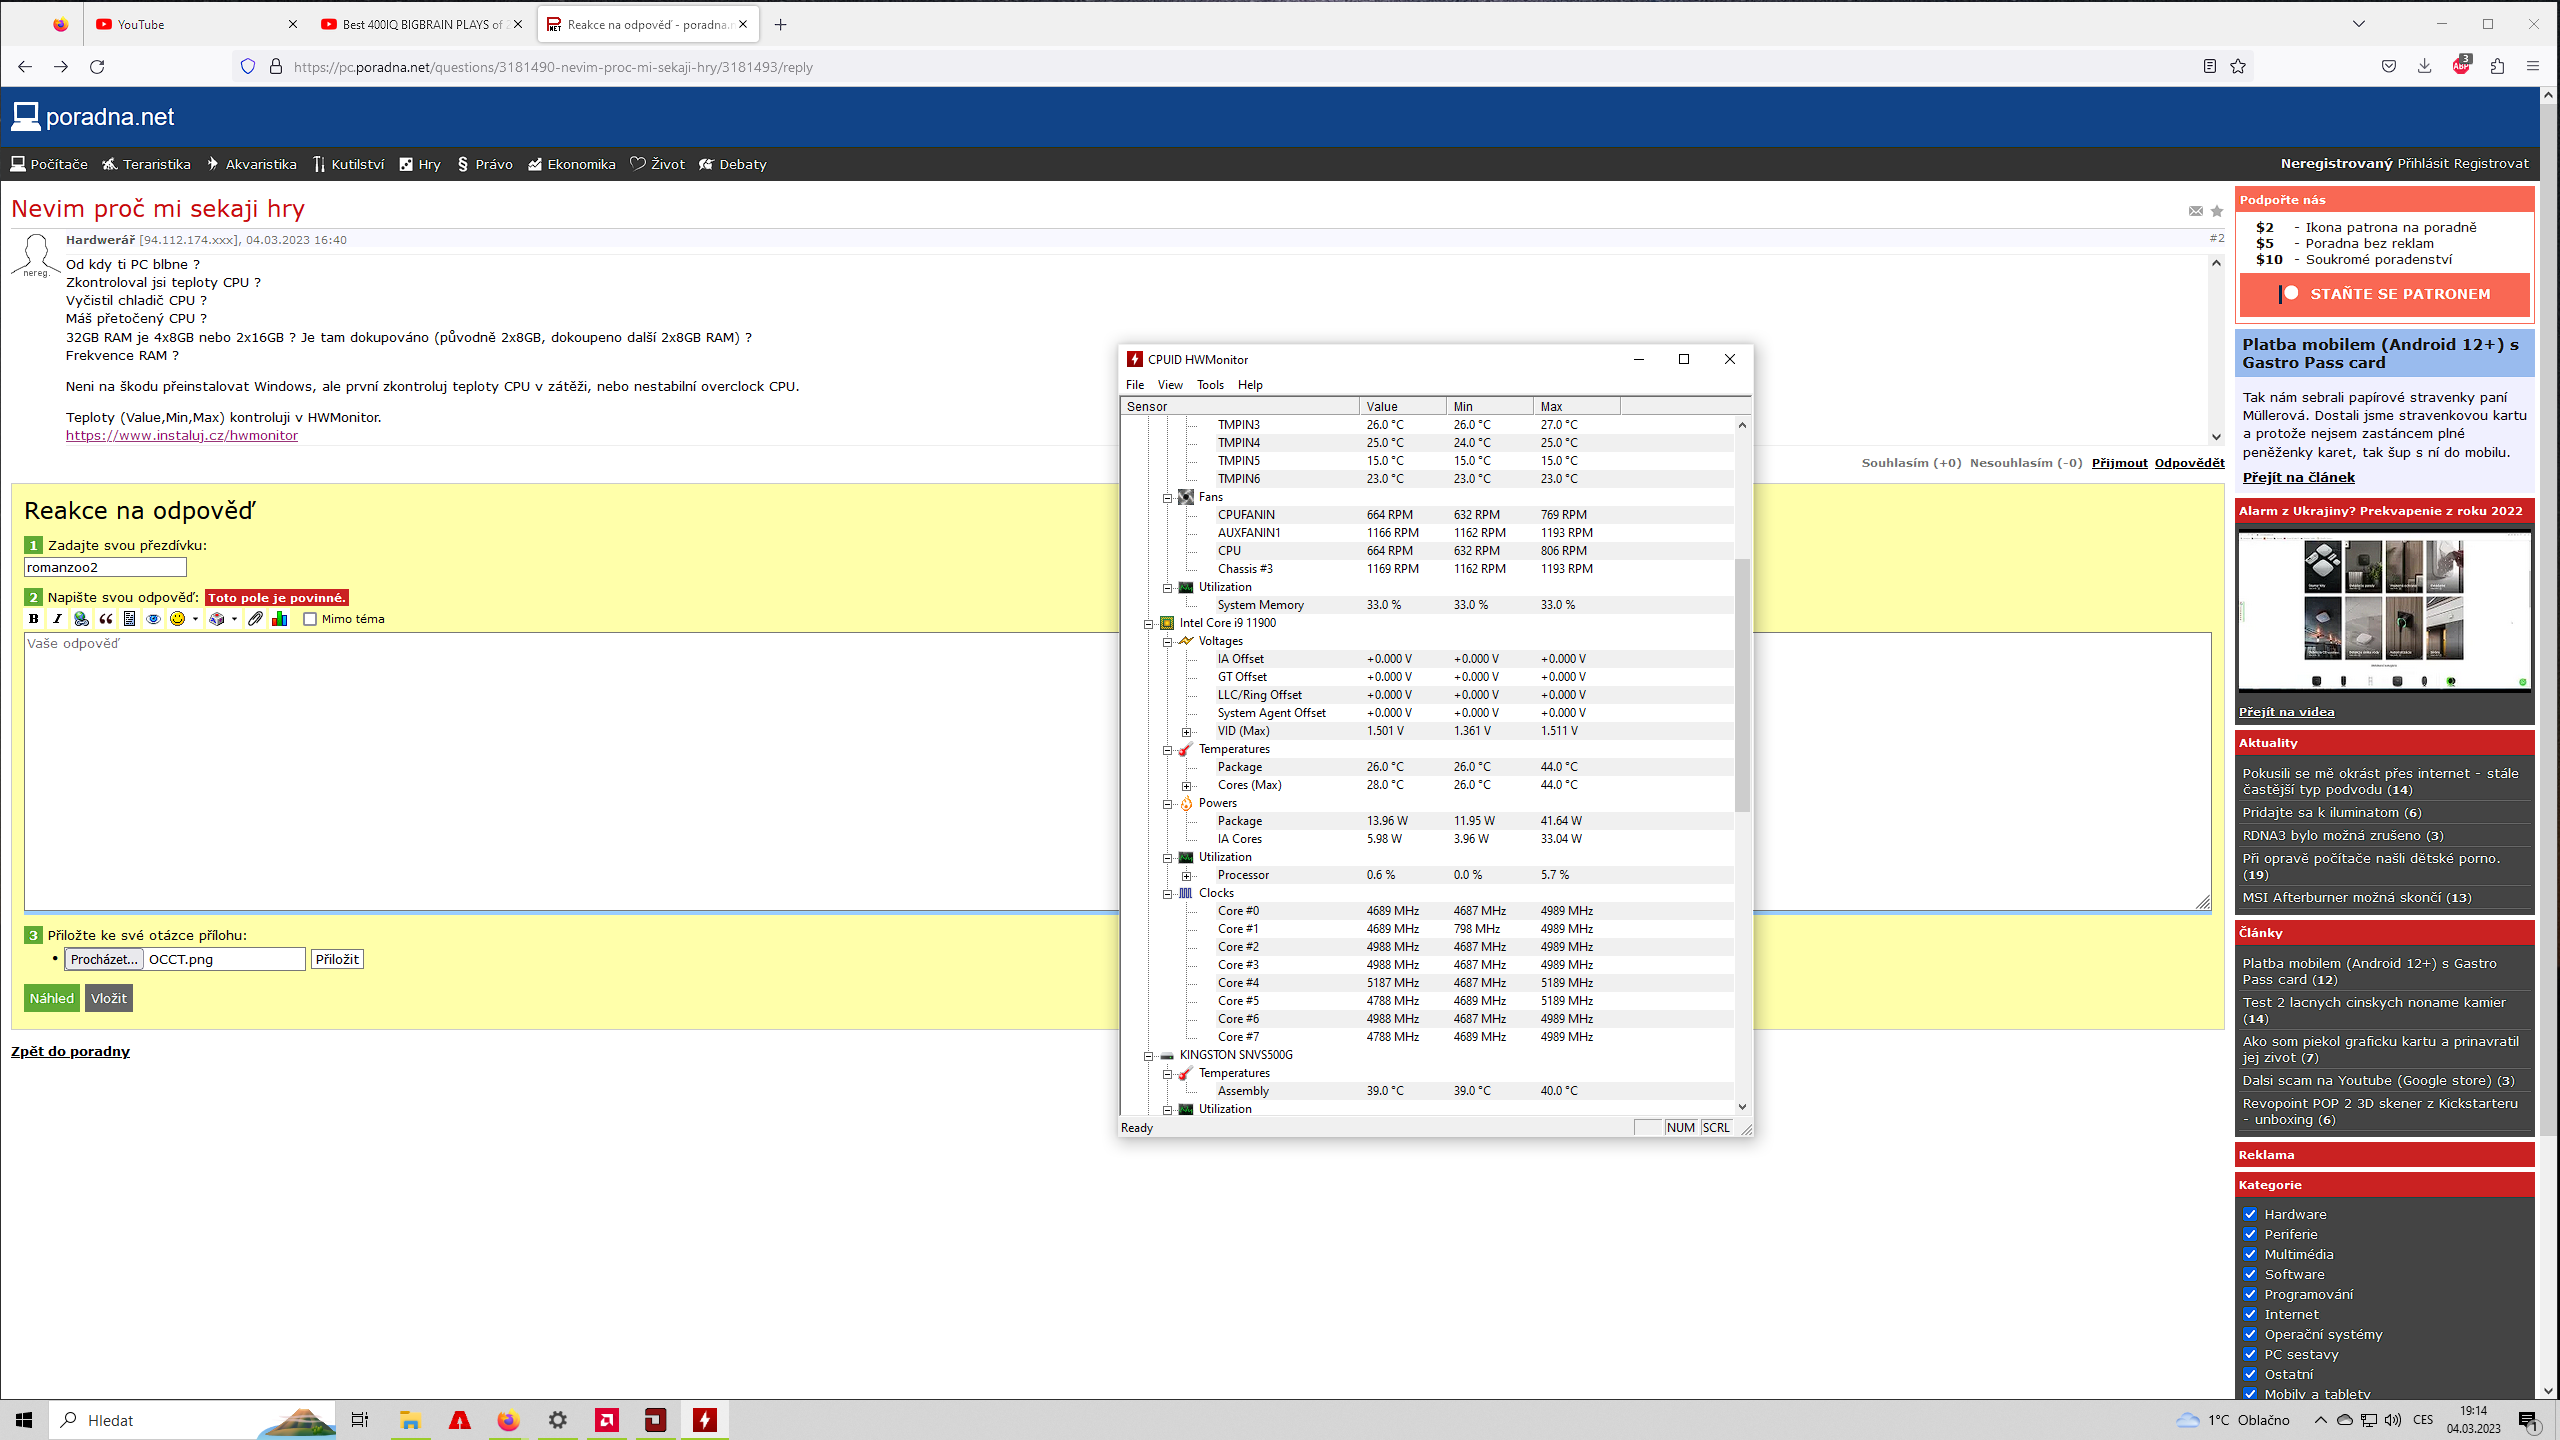Viewport: 2560px width, 1440px height.
Task: Click the italic formatting icon
Action: tap(57, 619)
